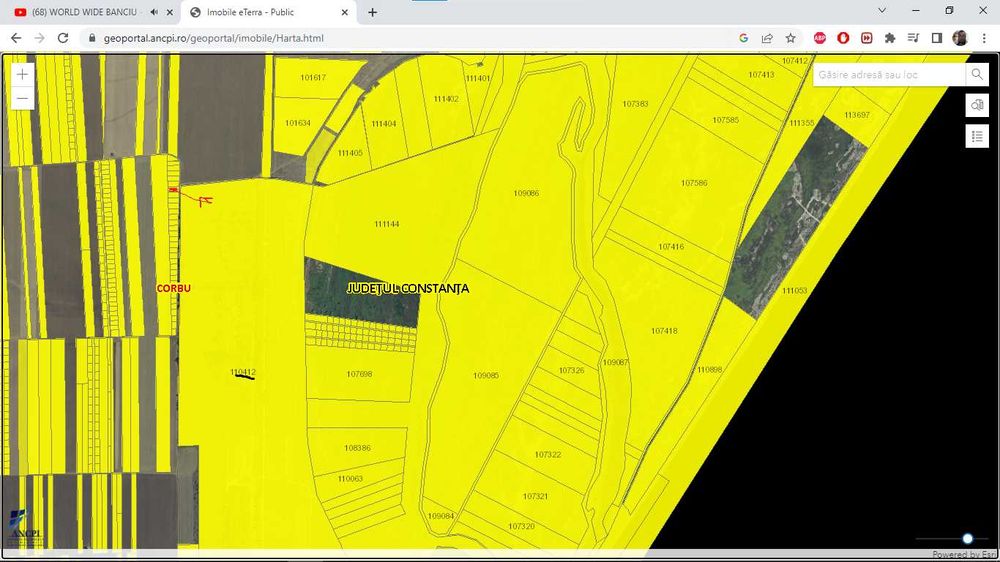The height and width of the screenshot is (562, 1000).
Task: Click the map search magnifier button
Action: coord(977,75)
